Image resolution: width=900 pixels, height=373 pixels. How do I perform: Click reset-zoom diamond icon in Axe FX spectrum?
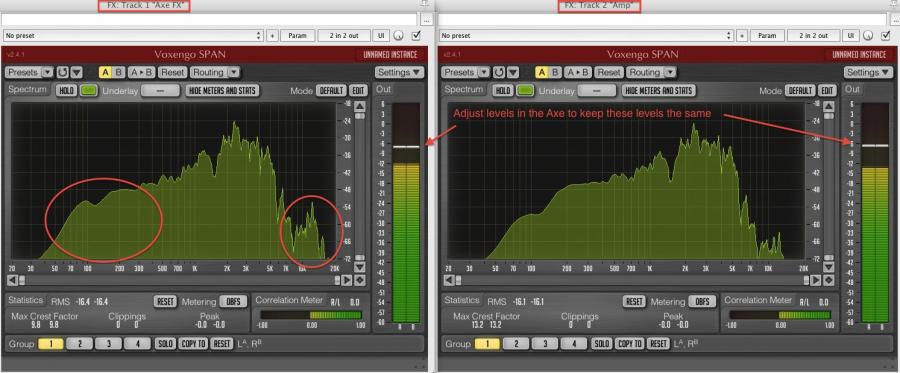click(359, 280)
